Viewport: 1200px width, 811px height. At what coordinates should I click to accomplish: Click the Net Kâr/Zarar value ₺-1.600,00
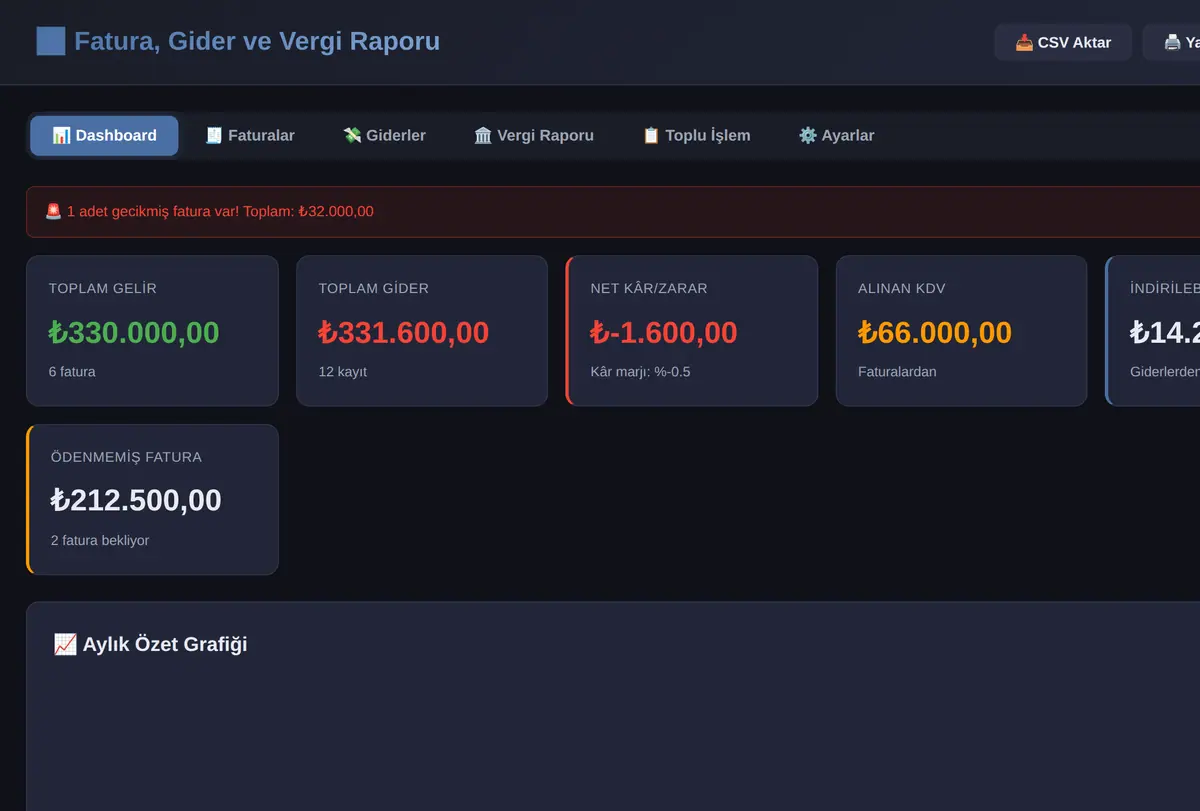[x=664, y=333]
